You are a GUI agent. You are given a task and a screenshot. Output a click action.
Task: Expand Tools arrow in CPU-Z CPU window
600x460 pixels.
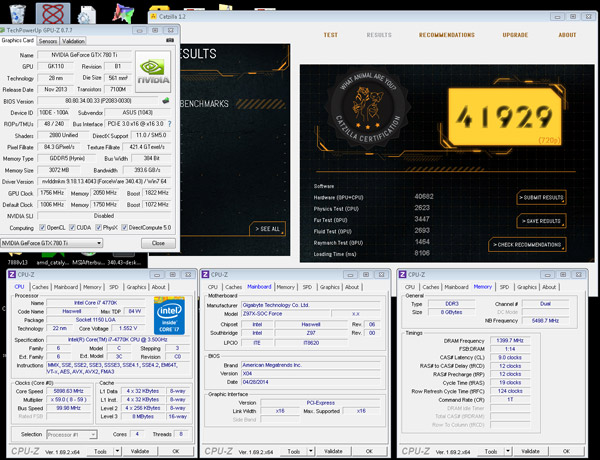[x=117, y=451]
